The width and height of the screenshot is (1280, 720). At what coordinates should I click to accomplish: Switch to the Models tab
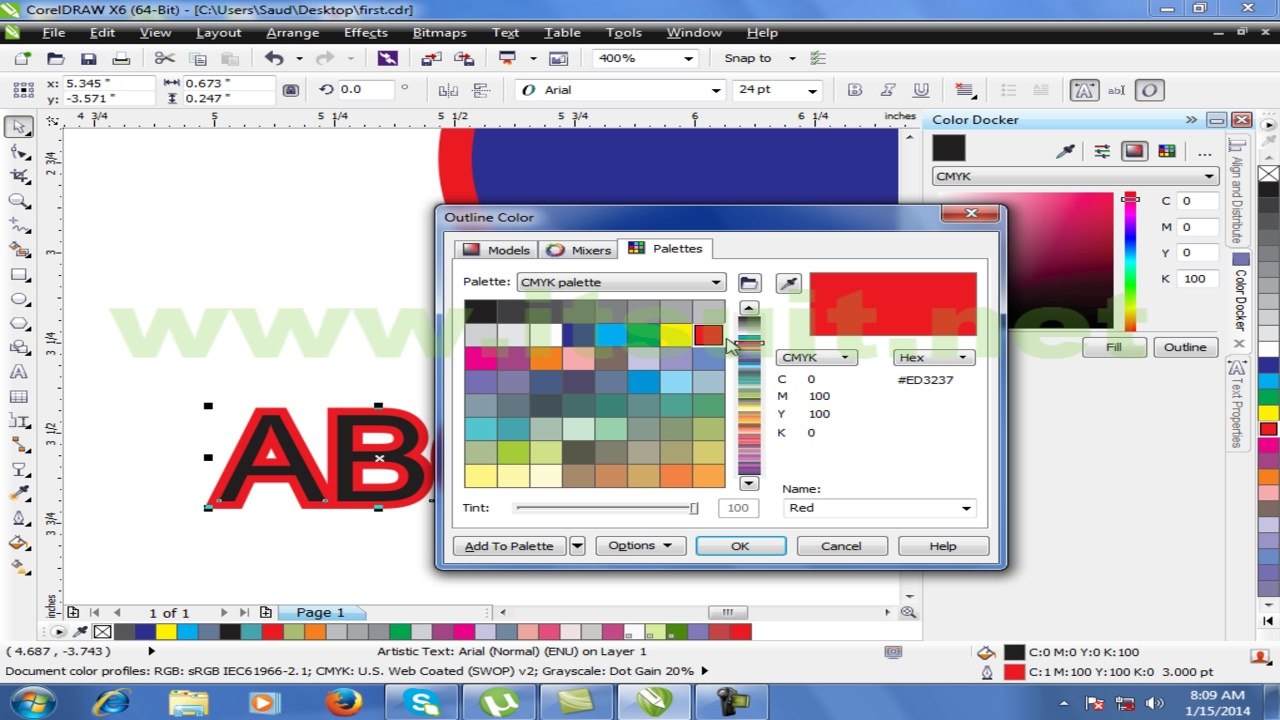496,250
